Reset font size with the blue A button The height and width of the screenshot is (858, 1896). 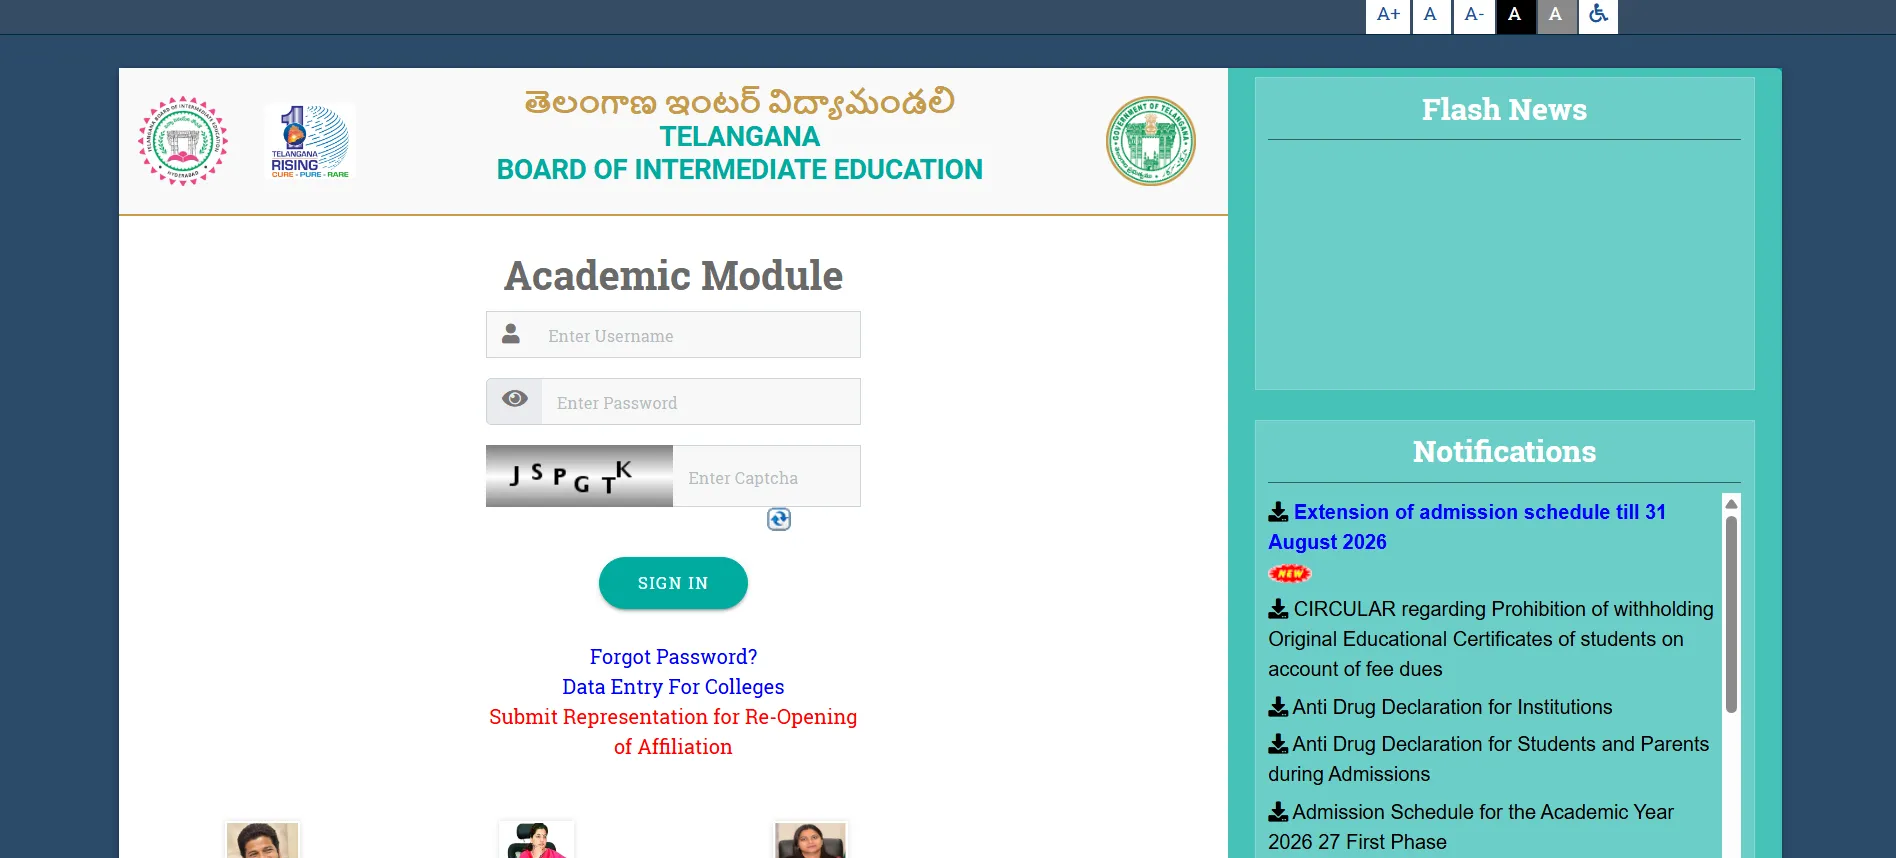1431,15
